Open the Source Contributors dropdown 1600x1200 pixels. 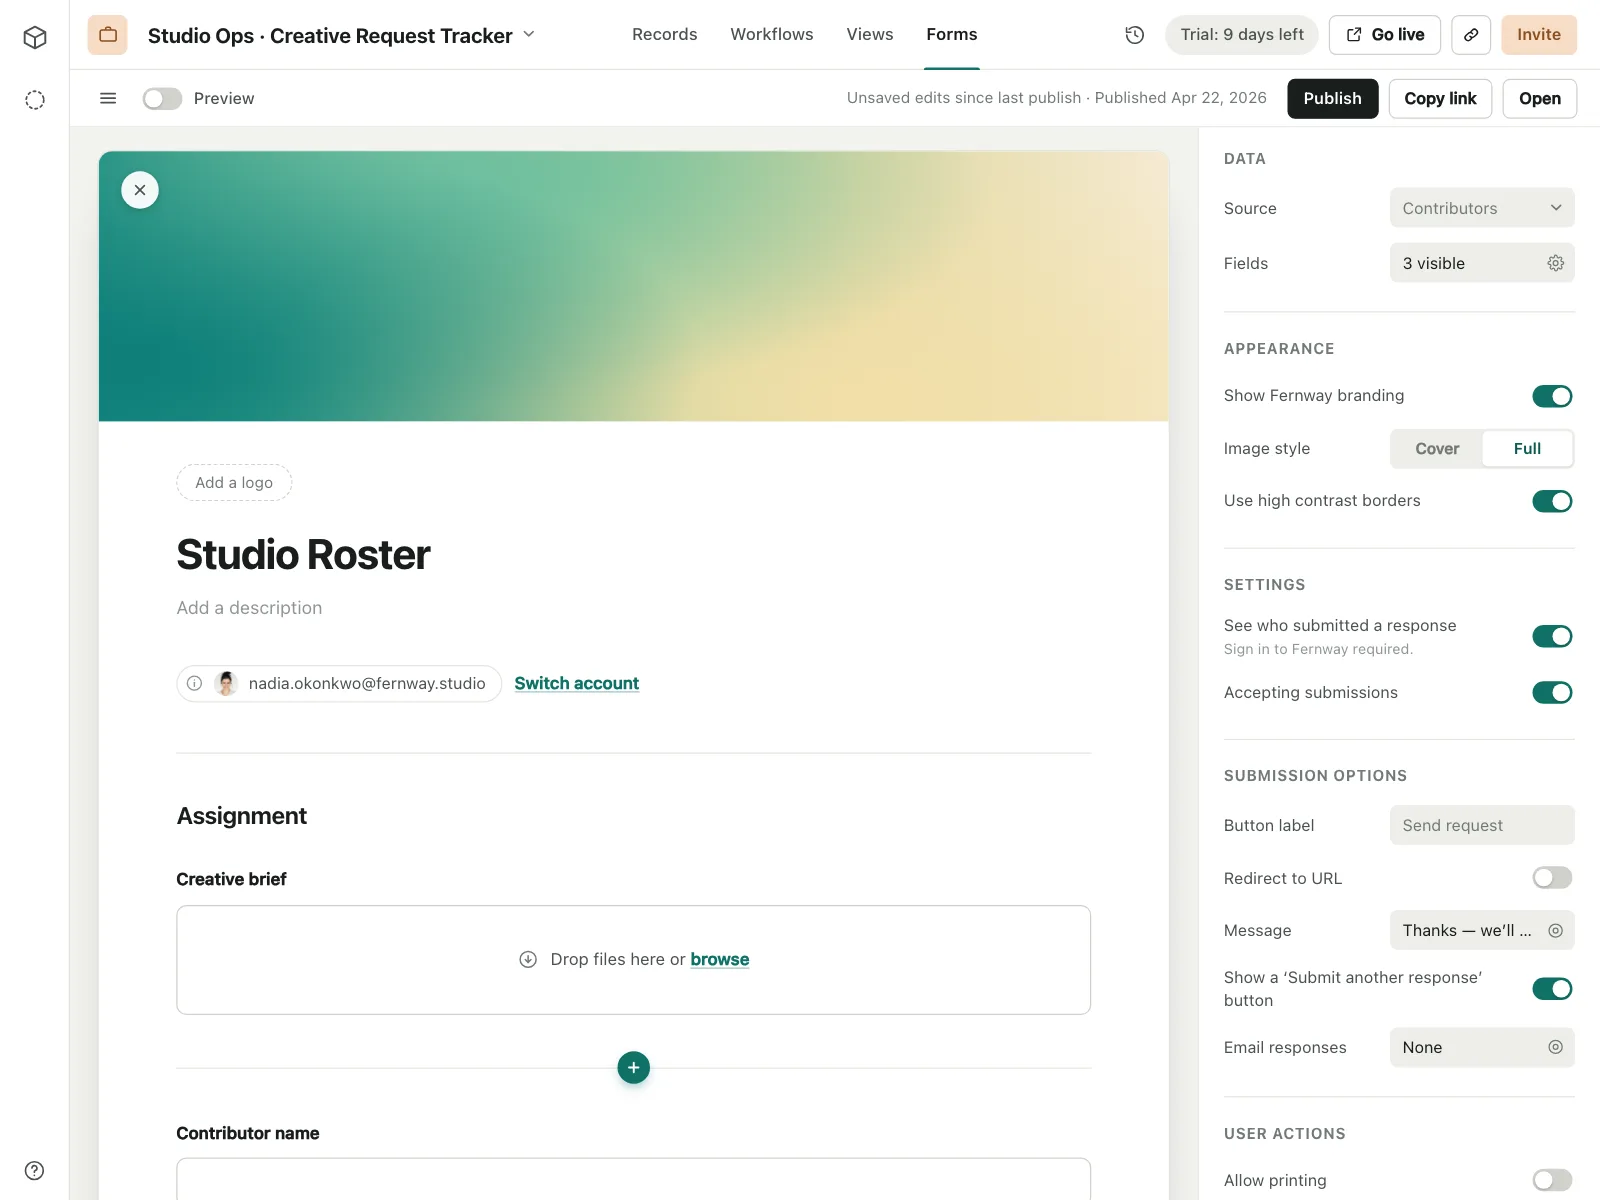tap(1482, 208)
